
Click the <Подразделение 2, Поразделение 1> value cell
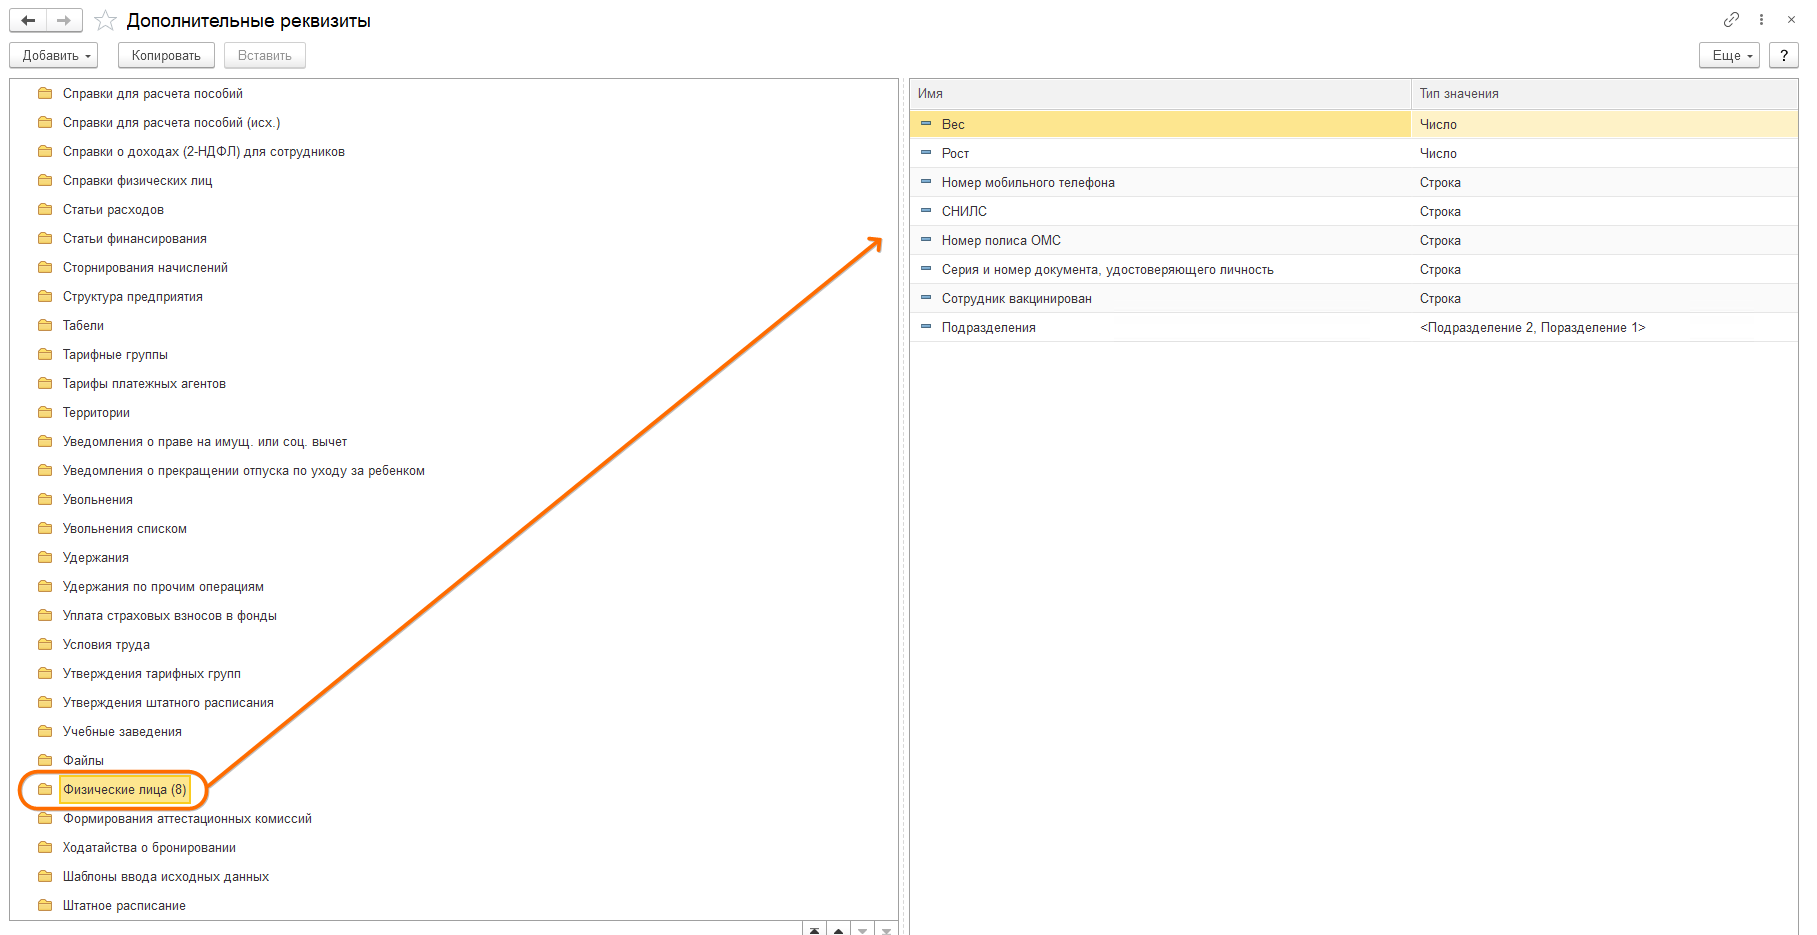tap(1604, 327)
